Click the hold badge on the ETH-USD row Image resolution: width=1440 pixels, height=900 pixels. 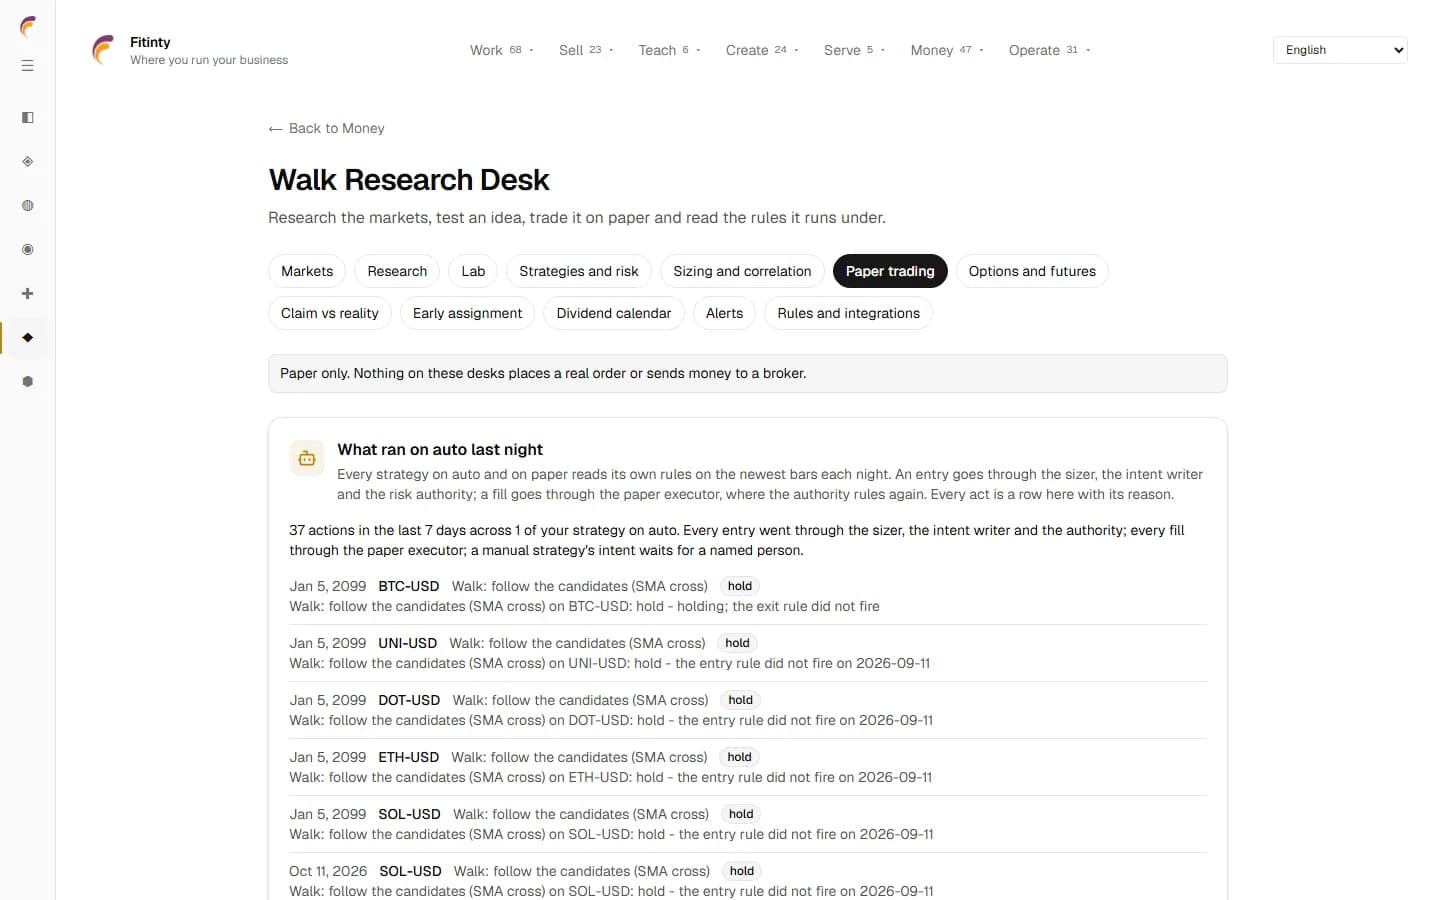[x=740, y=757]
